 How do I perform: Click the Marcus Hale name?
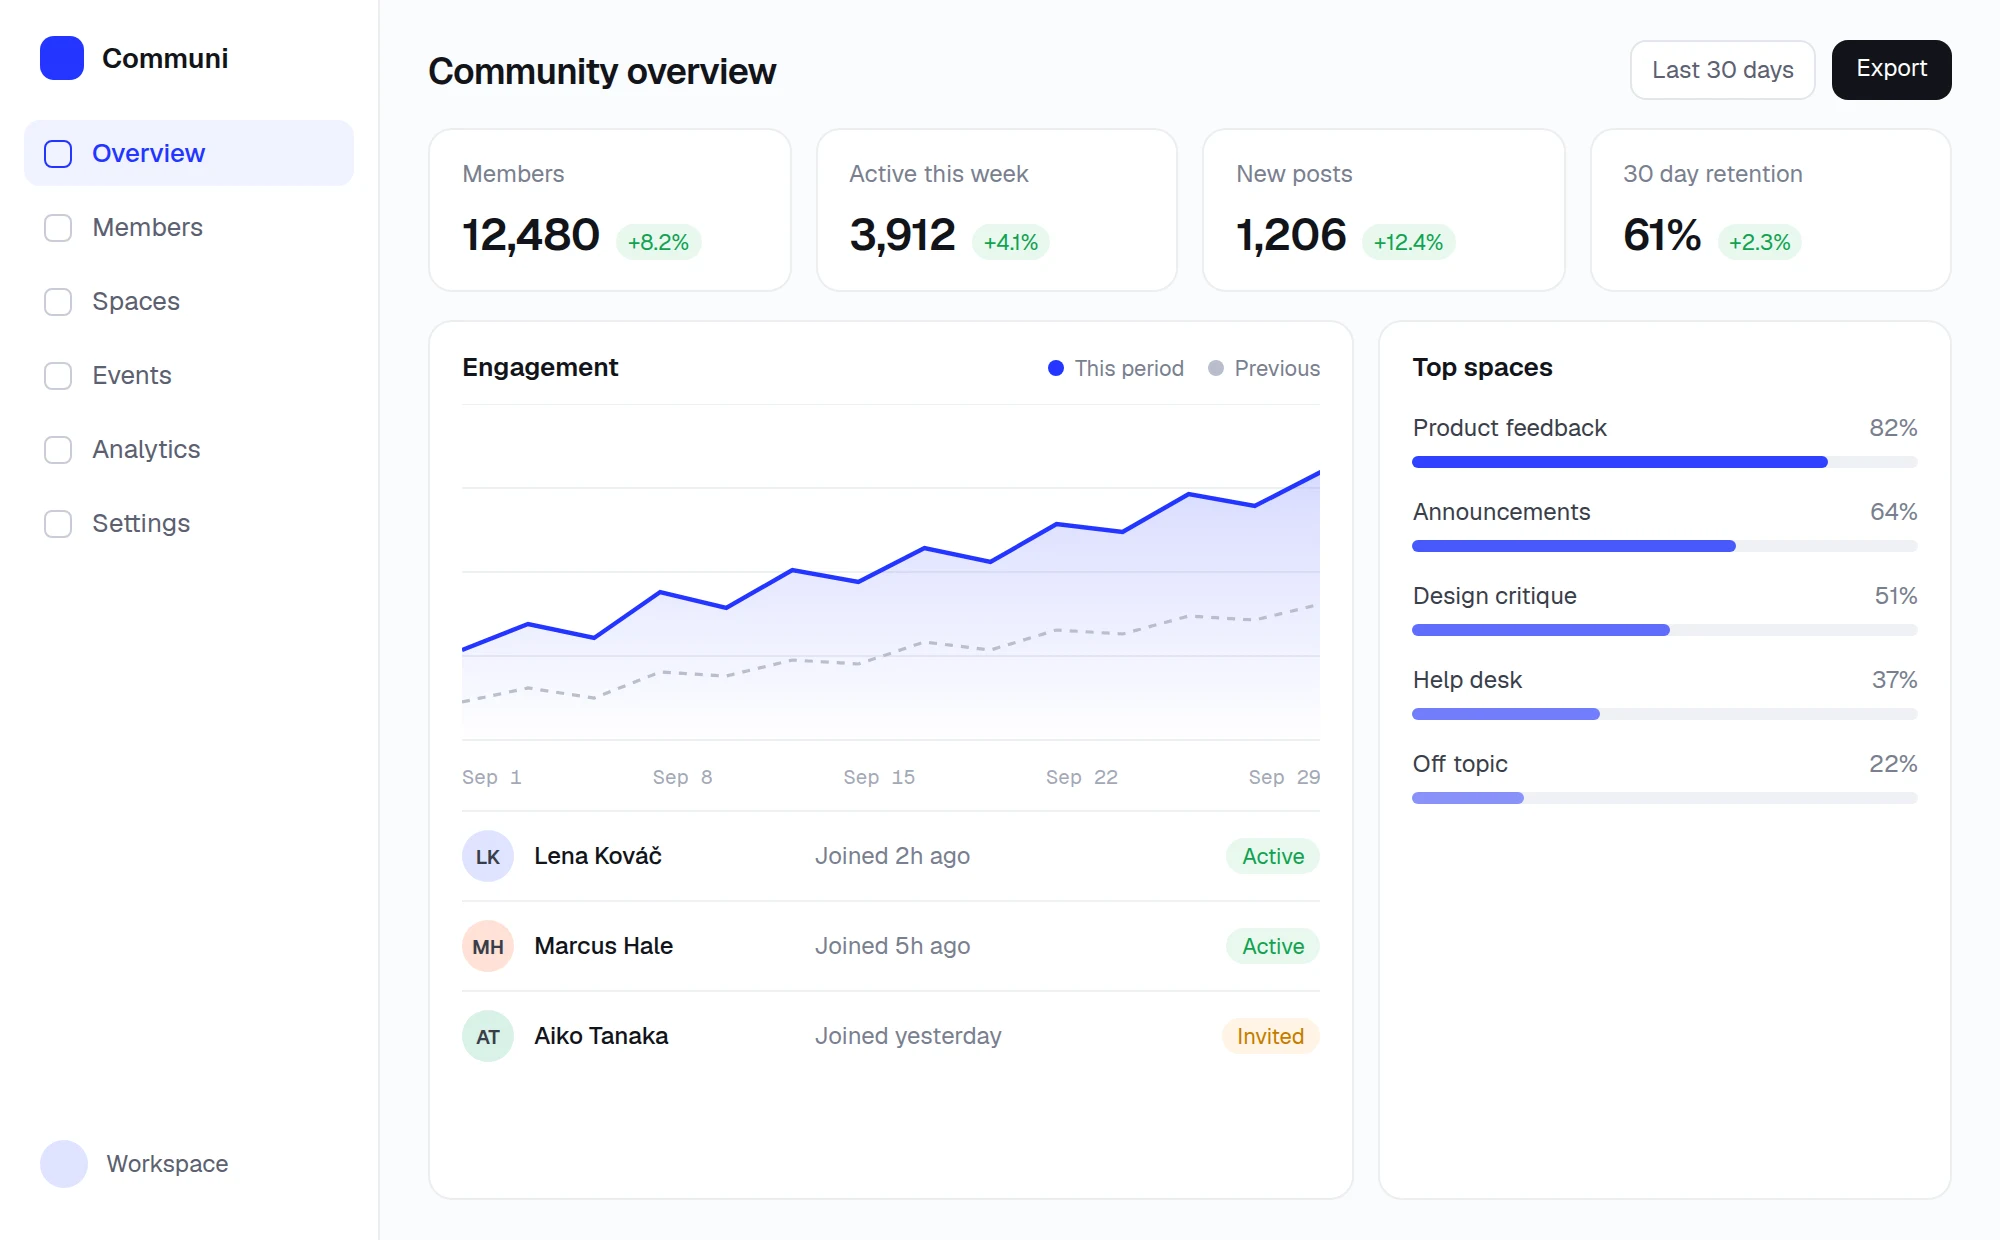click(604, 946)
